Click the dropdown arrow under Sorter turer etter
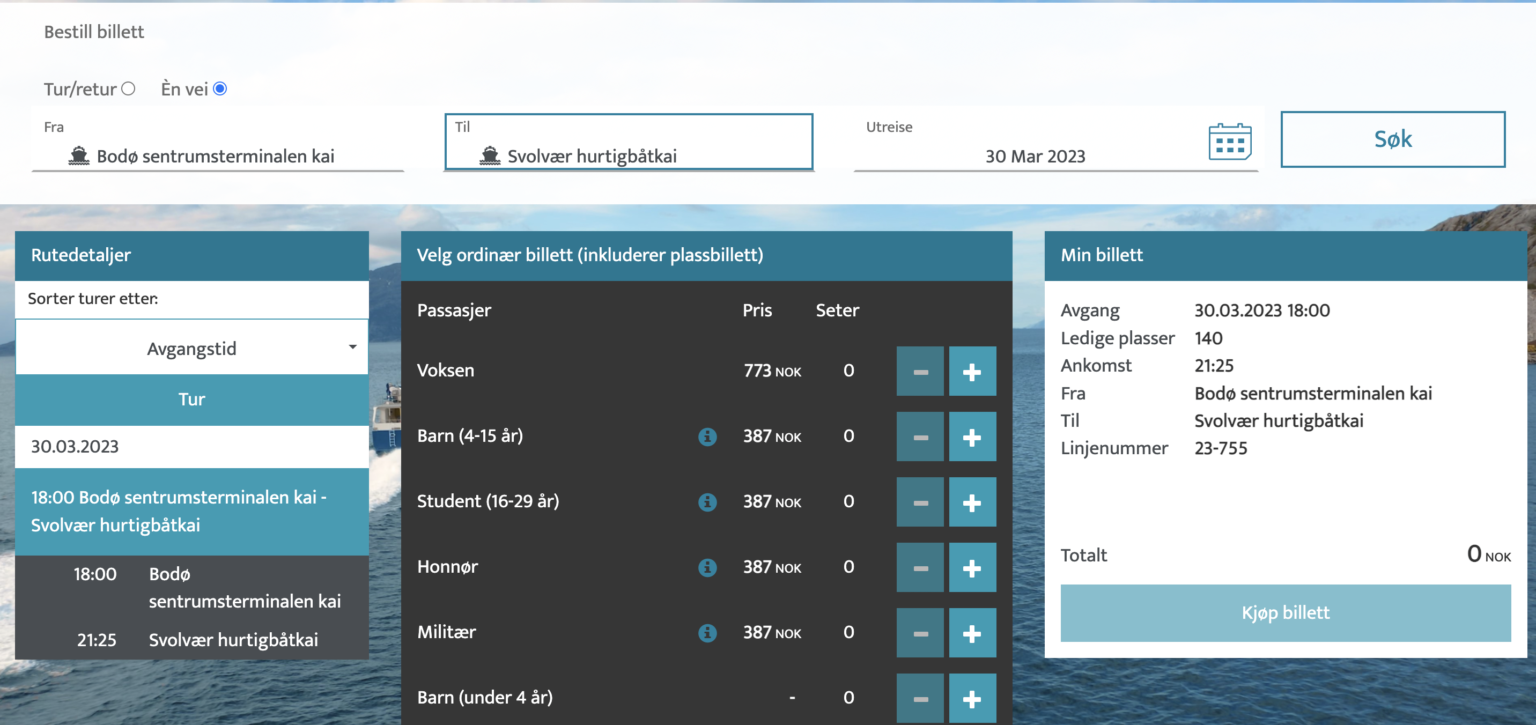Viewport: 1536px width, 725px height. [351, 346]
